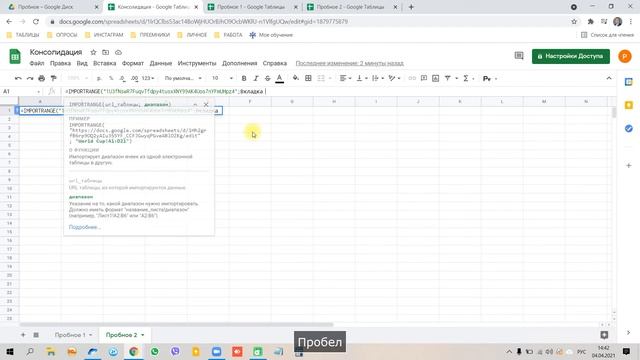Open the Справка menu
Viewport: 640px width, 360px height.
275,63
